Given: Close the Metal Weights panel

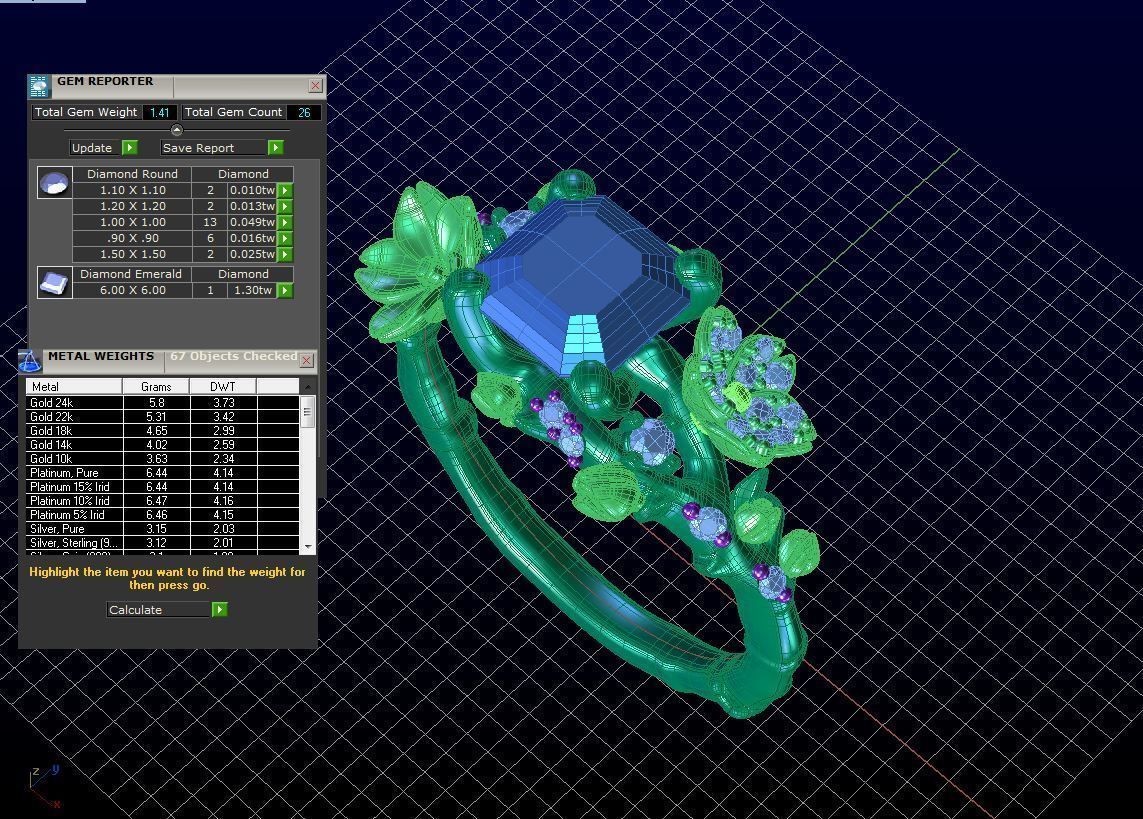Looking at the screenshot, I should click(x=307, y=360).
